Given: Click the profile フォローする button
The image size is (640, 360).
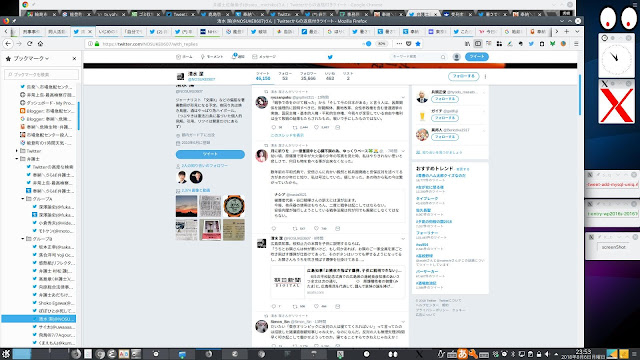Looking at the screenshot, I should [464, 76].
